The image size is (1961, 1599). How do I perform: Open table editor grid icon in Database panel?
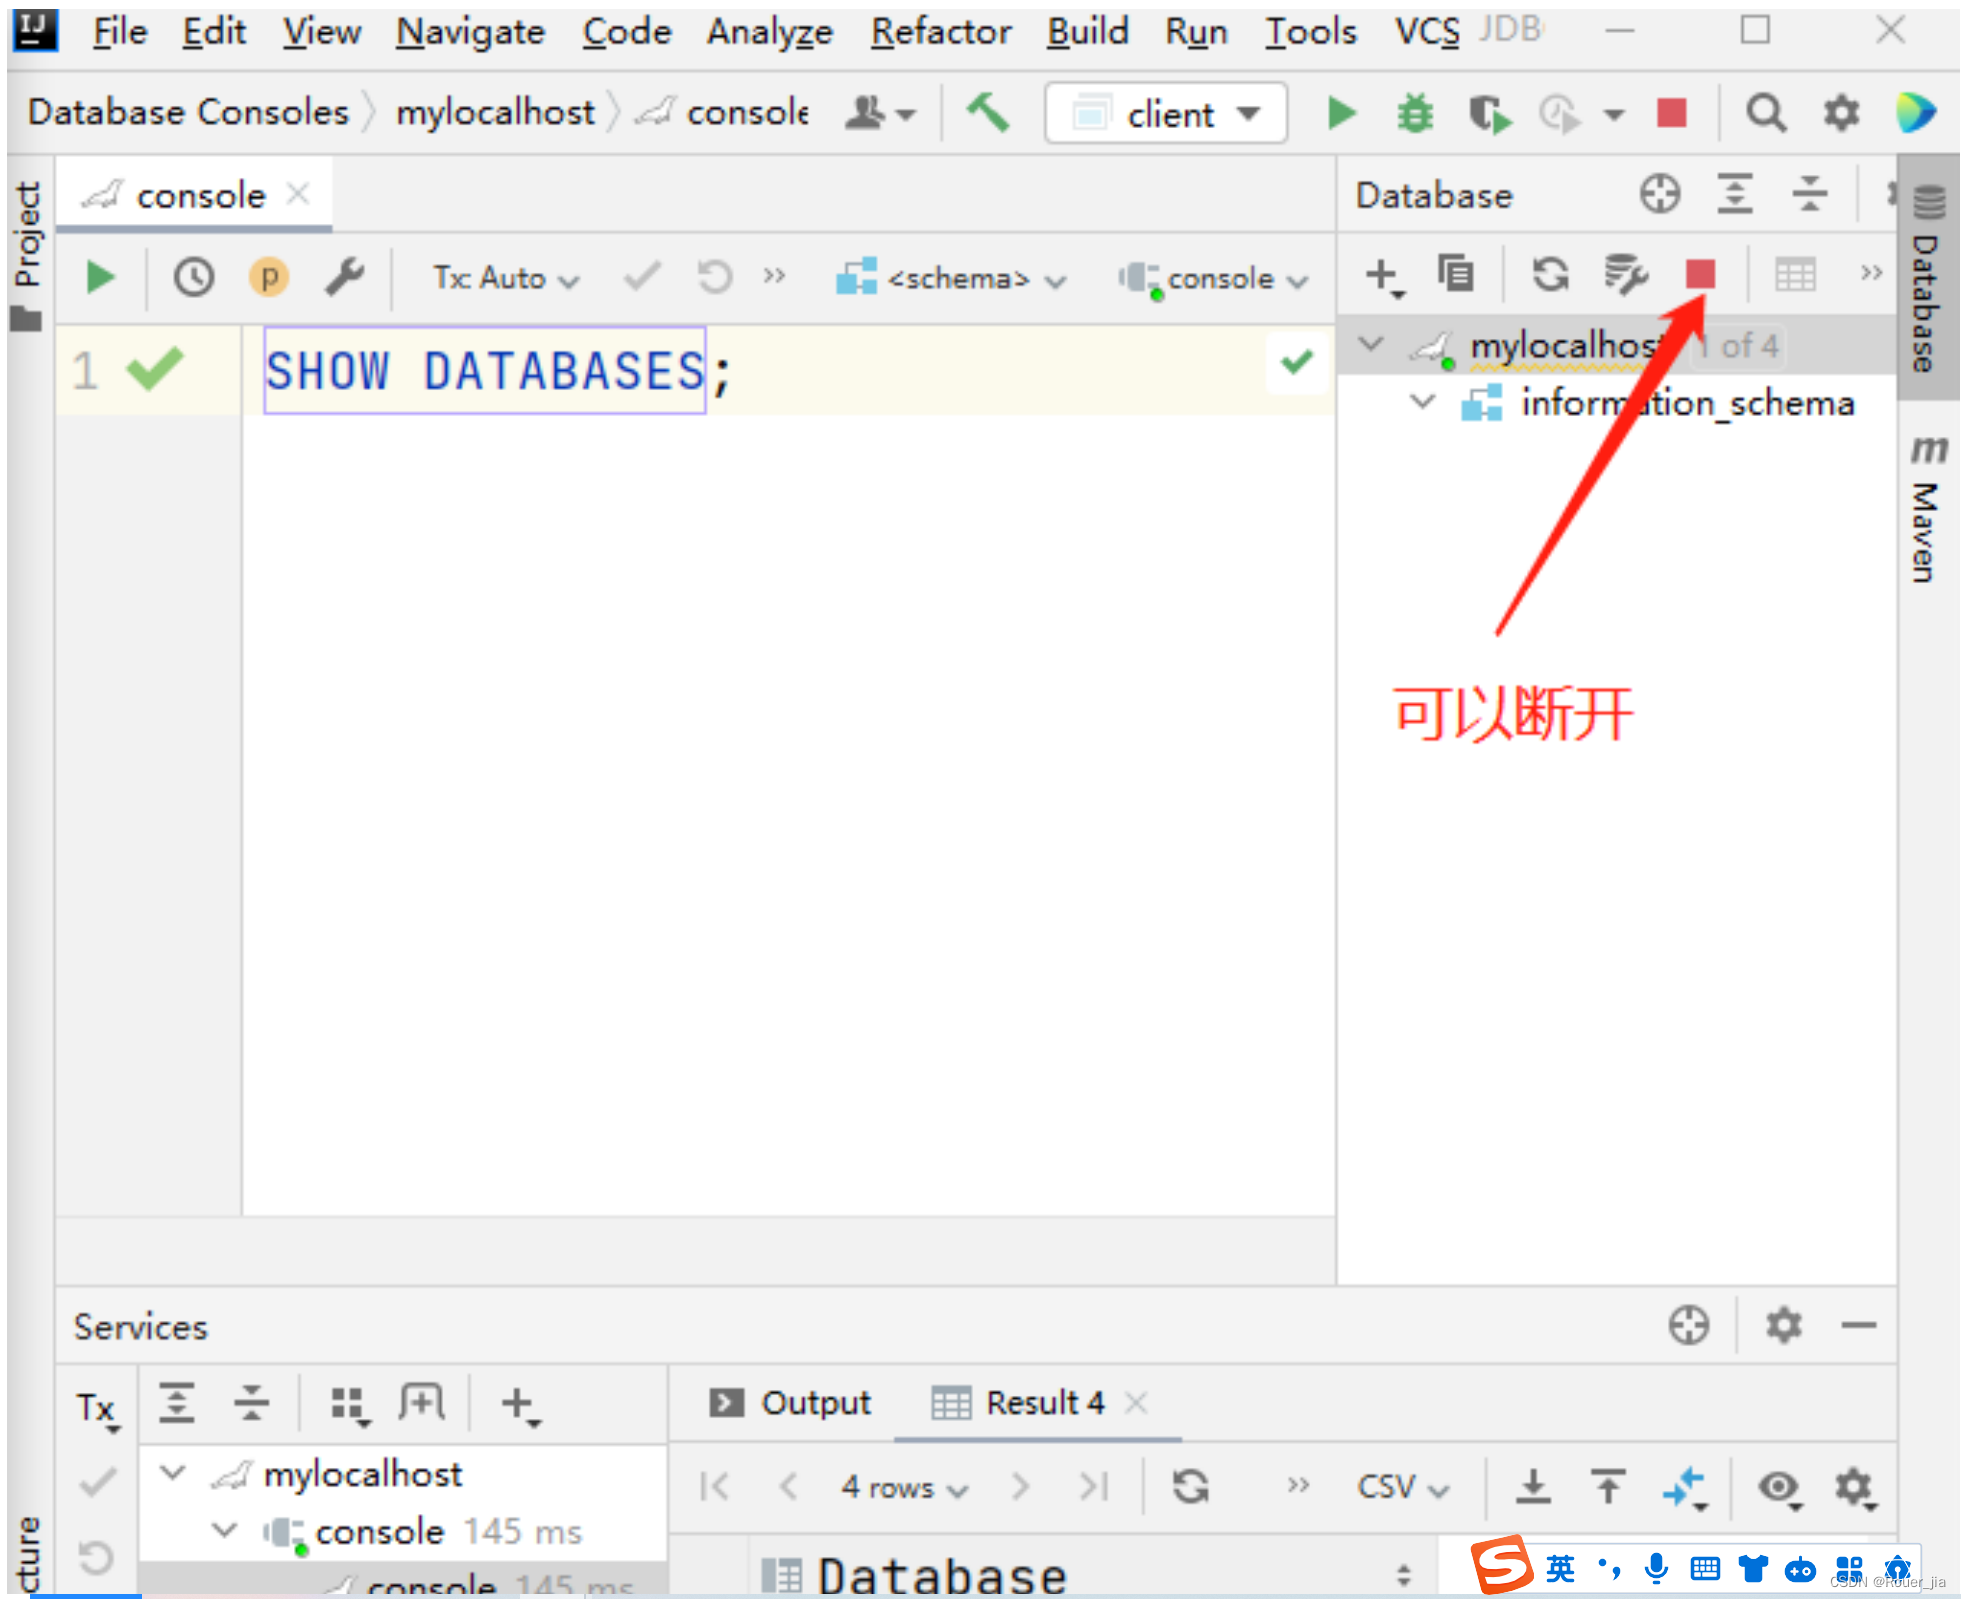point(1795,274)
